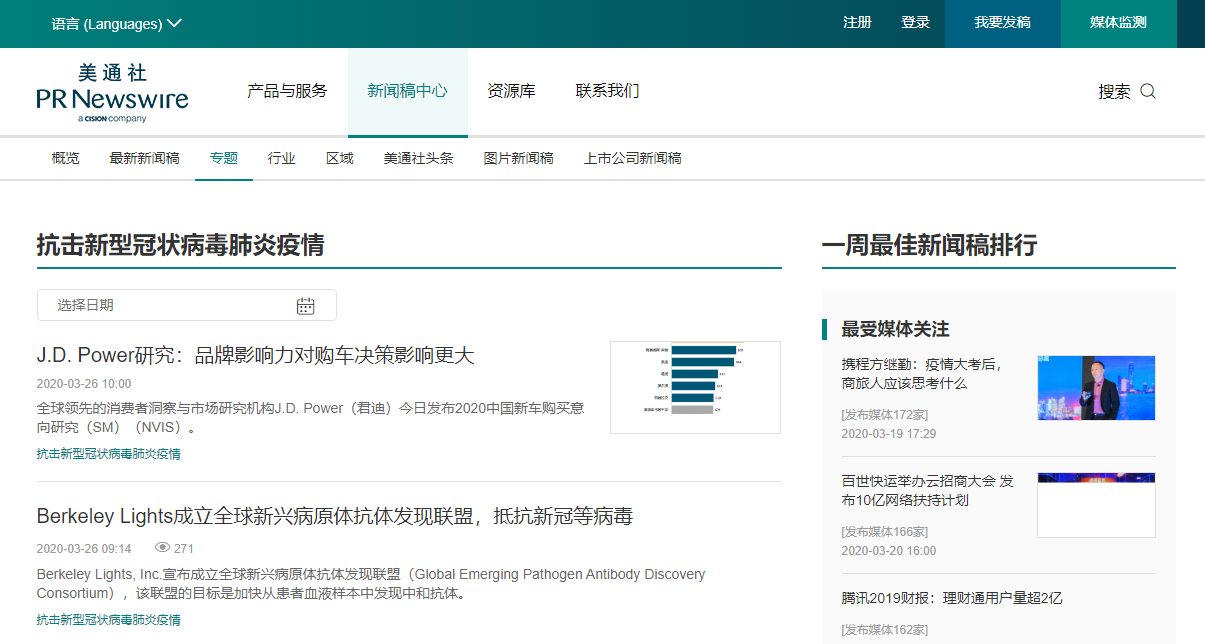Switch to the 最新新闻稿 tab
This screenshot has height=644, width=1205.
tap(145, 158)
